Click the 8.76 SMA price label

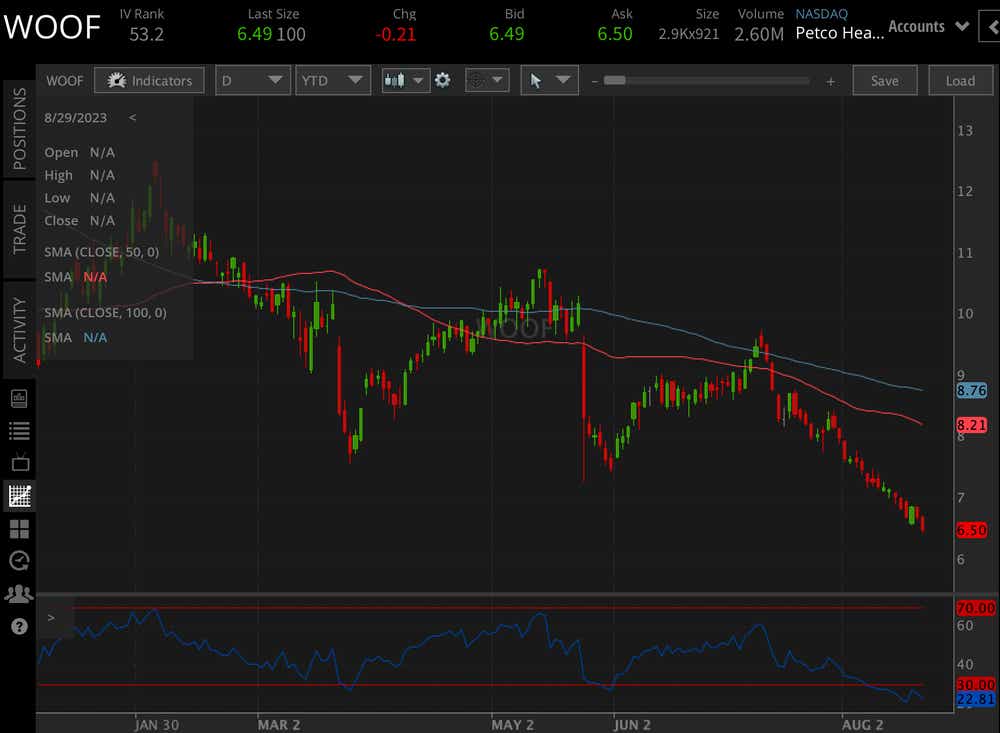[x=971, y=390]
